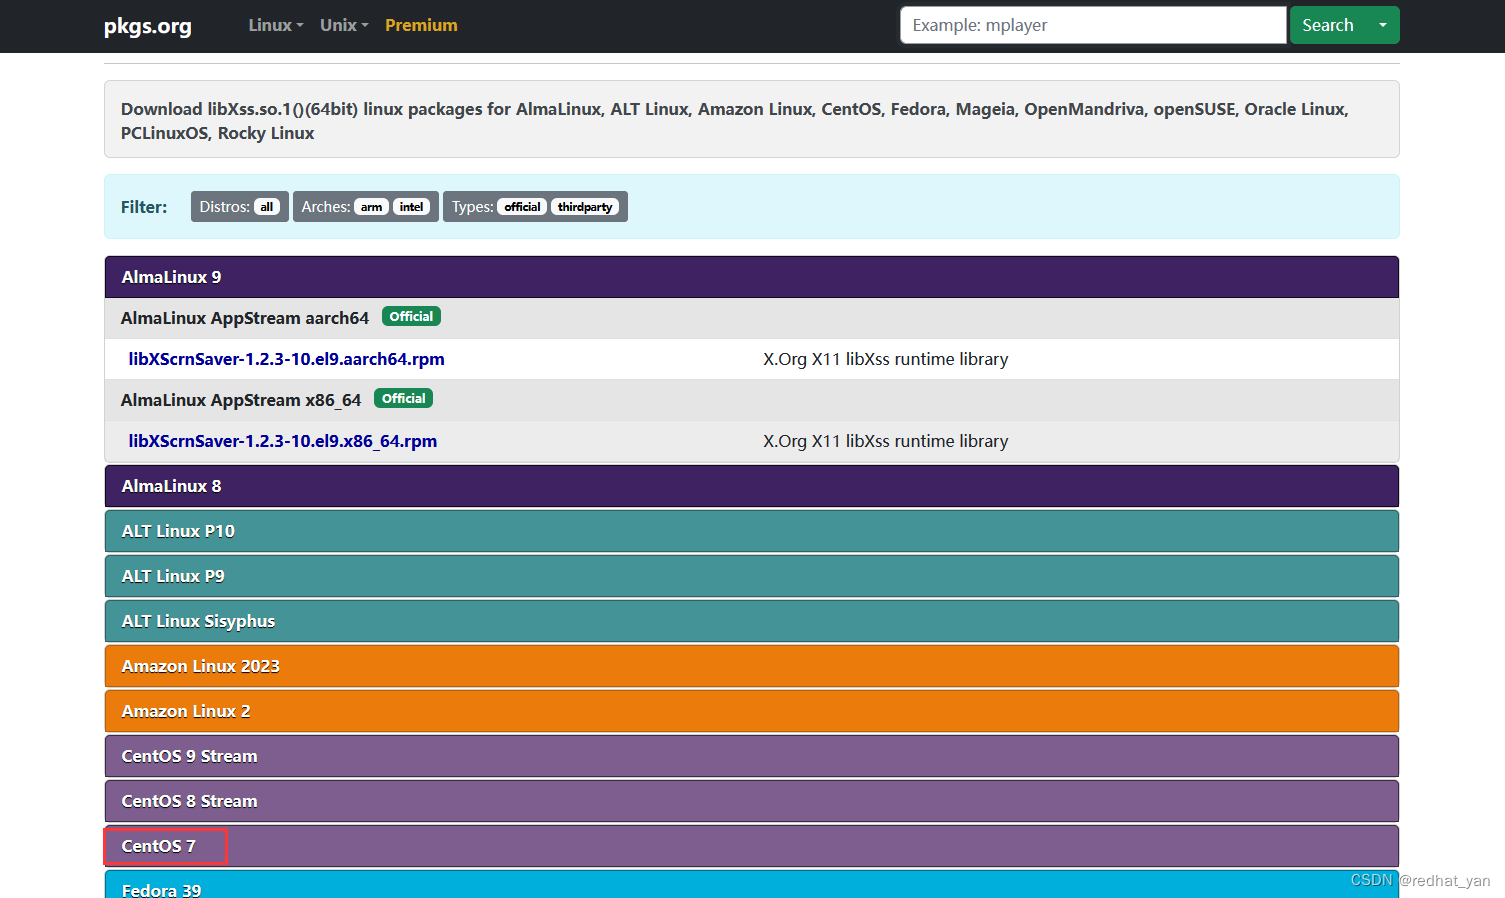Download libXScrnSaver-1.2.3-10.el9.aarch64.rpm package
The height and width of the screenshot is (898, 1505).
click(286, 359)
